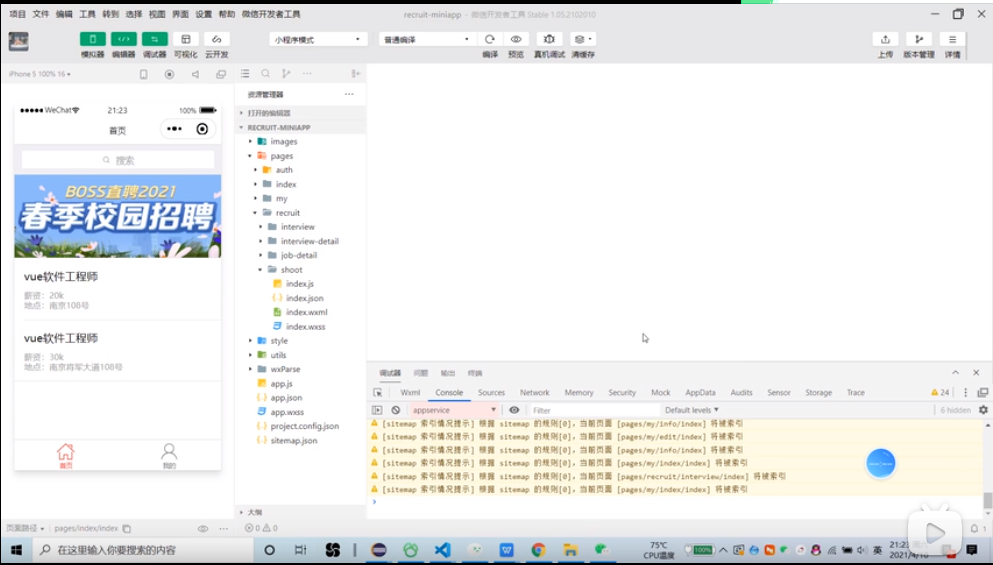
Task: Click the user avatar thumbnail
Action: pos(18,42)
